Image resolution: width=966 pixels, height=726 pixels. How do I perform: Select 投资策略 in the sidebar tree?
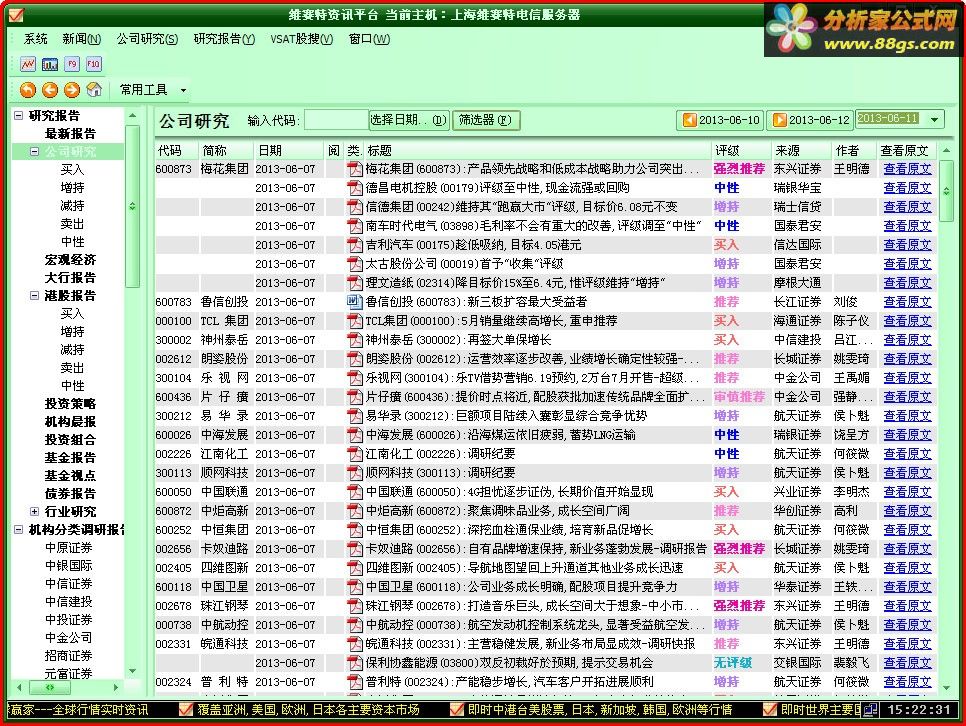(x=70, y=404)
